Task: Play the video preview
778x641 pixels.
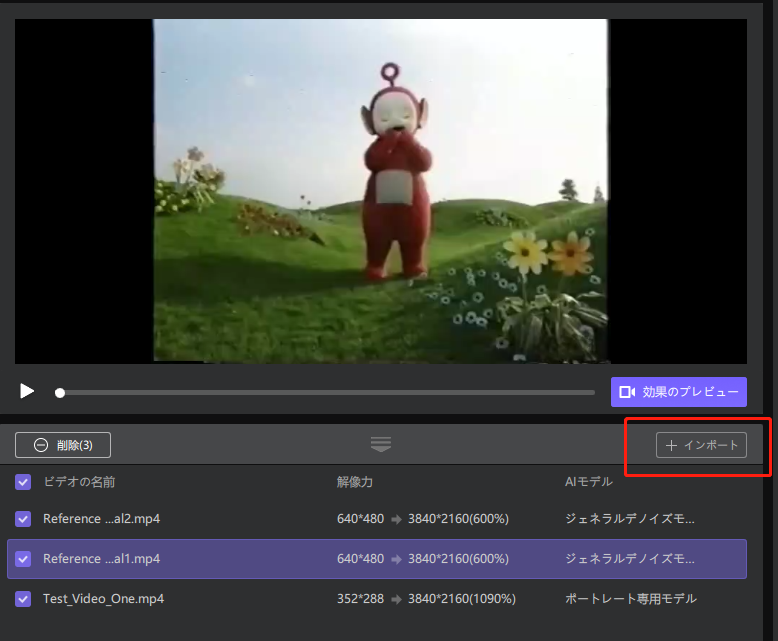Action: click(27, 391)
